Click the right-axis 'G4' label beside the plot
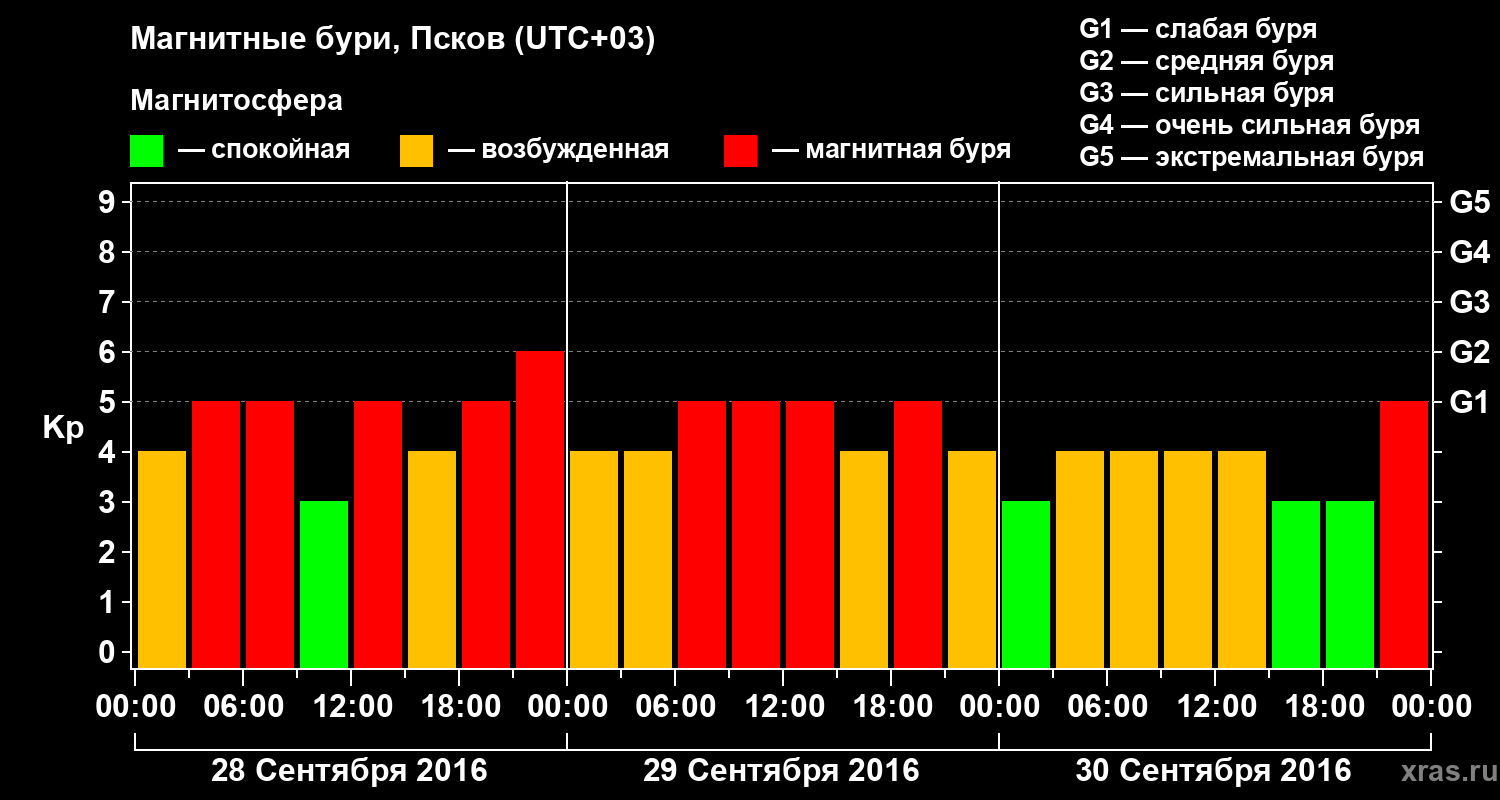 1470,252
